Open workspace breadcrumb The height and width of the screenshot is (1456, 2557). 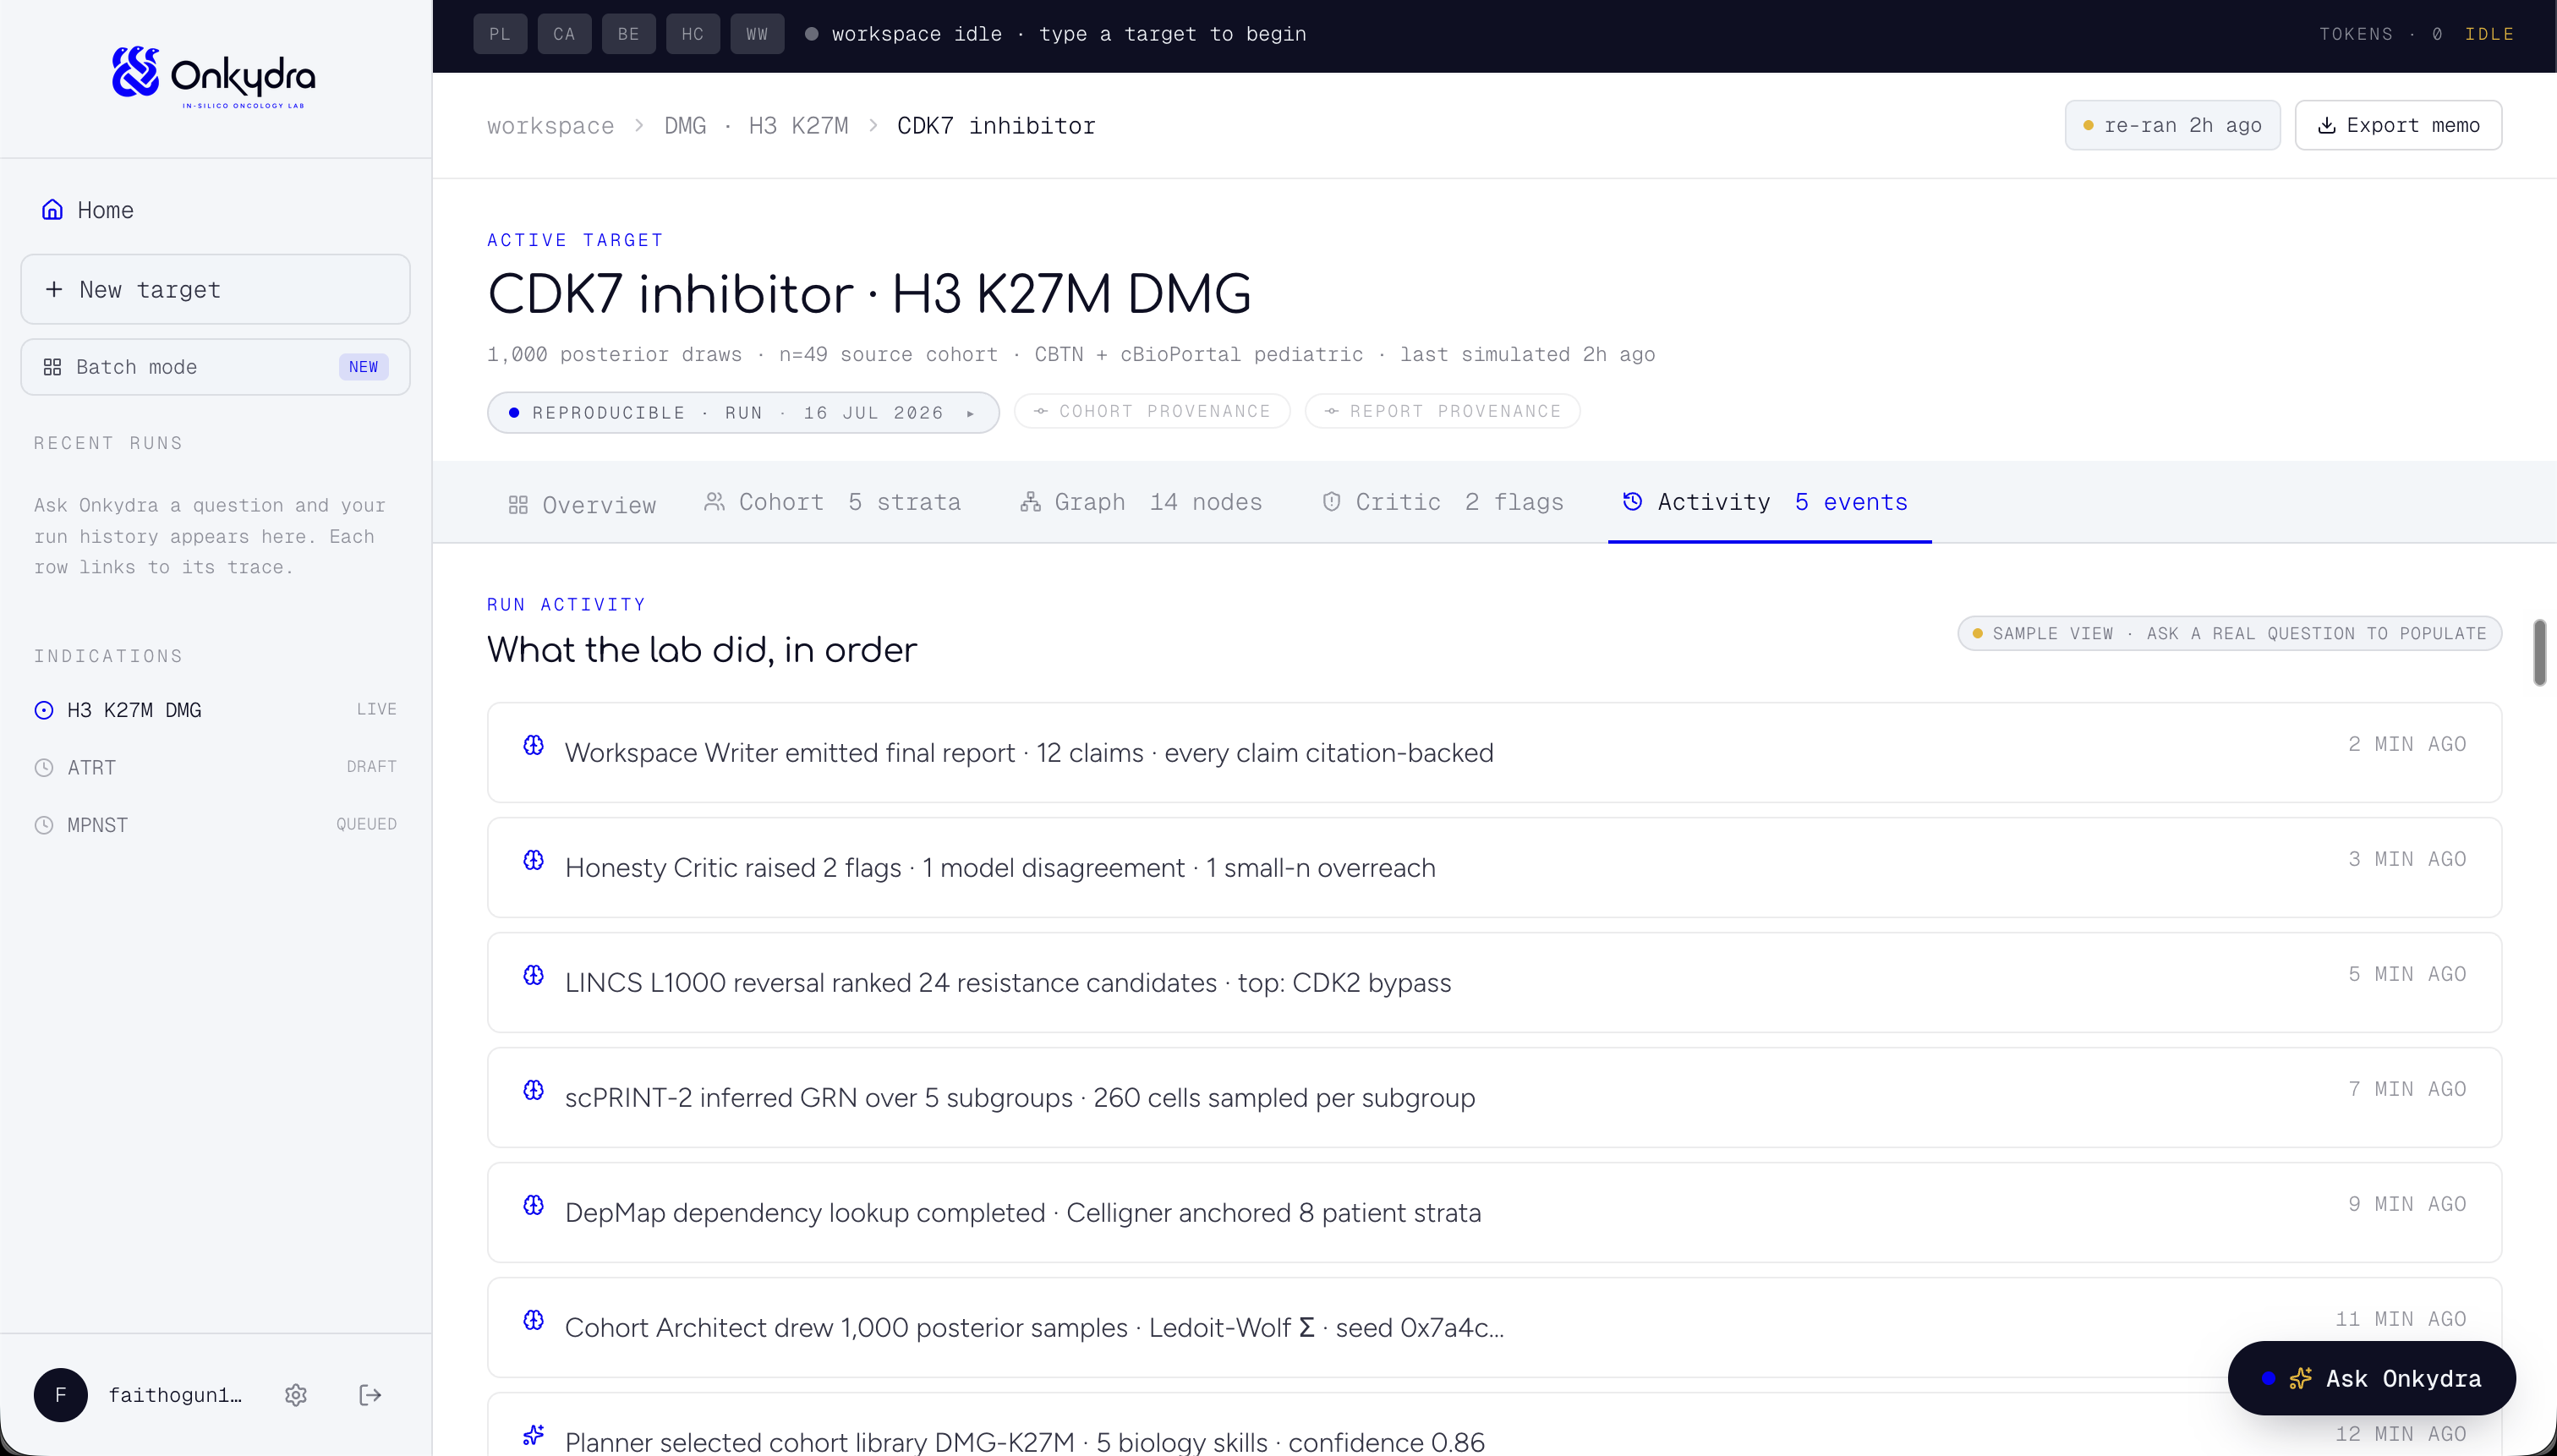[550, 125]
